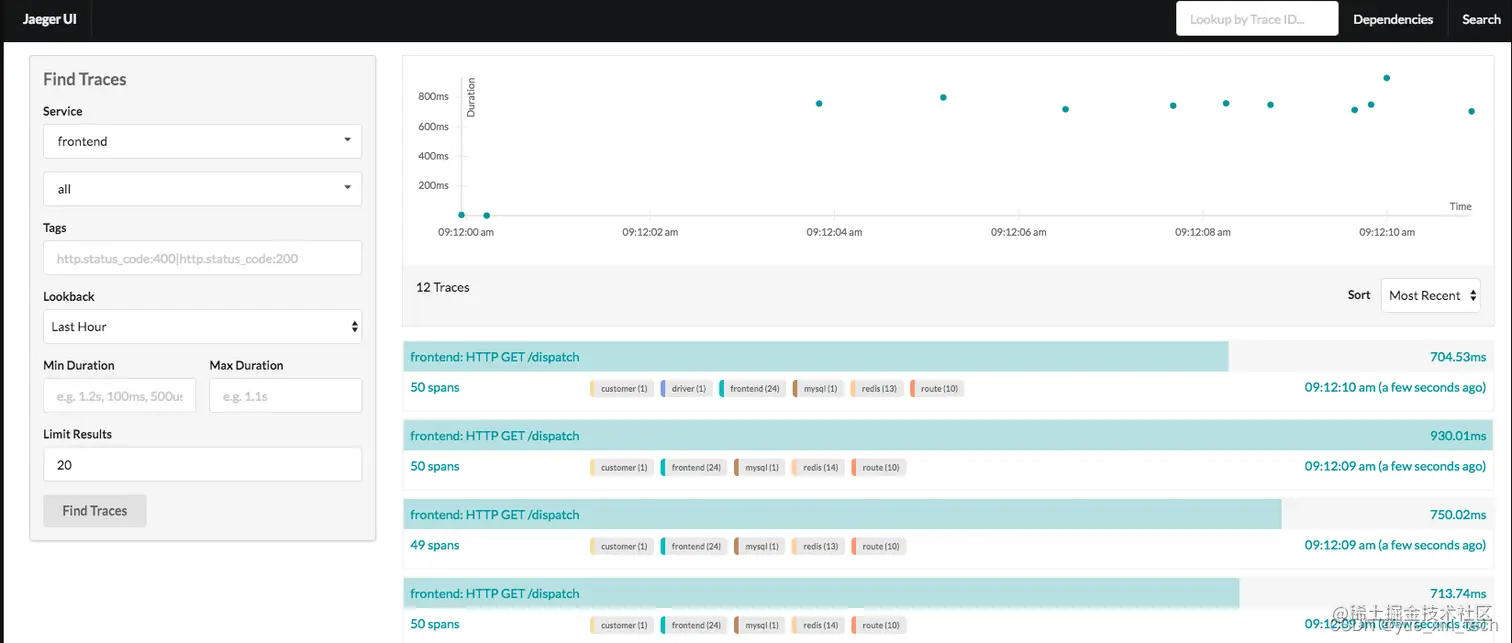
Task: Click redis (13) tag in the 750.02ms trace
Action: [817, 546]
